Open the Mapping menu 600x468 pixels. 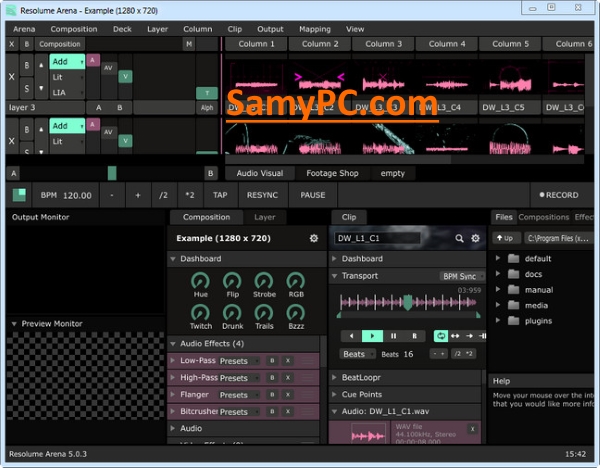(x=315, y=29)
